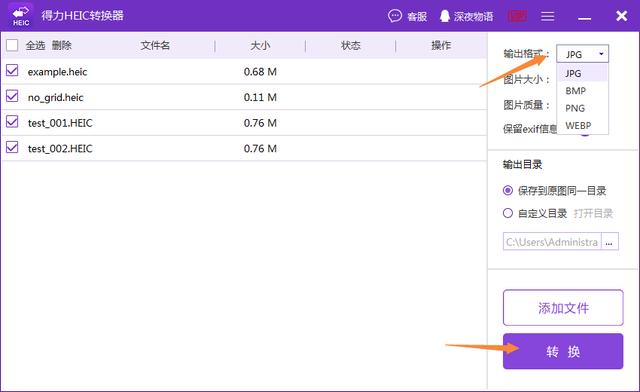Click the 状态 column header
Image resolution: width=640 pixels, height=392 pixels.
coord(351,45)
